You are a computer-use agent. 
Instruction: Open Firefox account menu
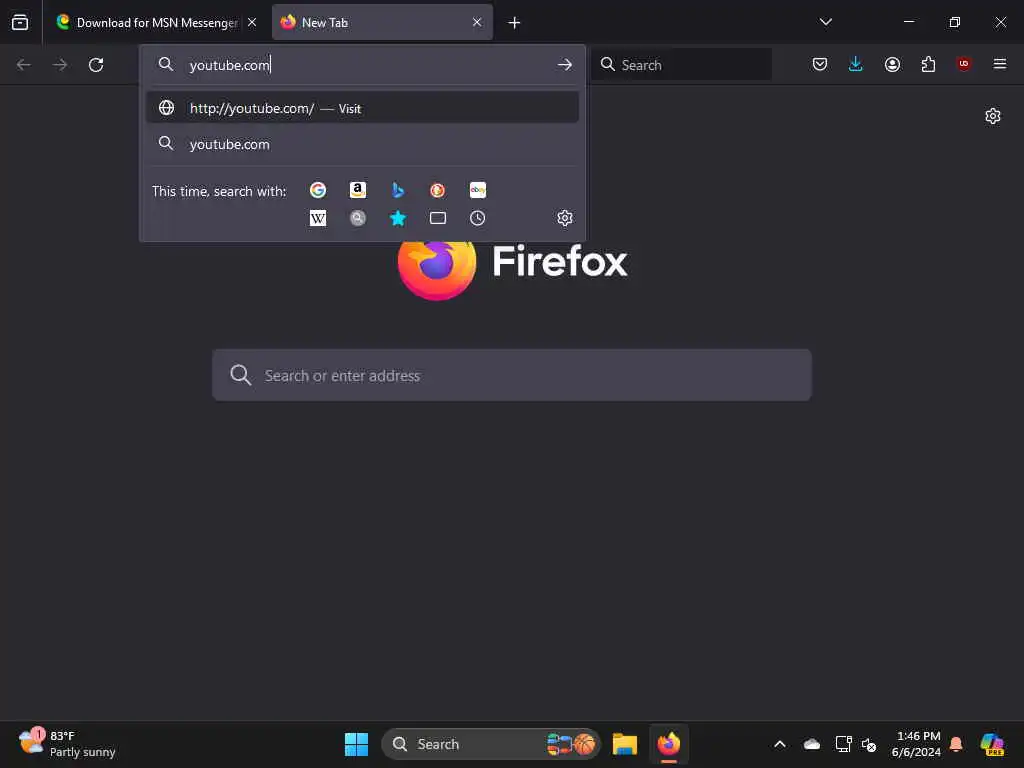(x=892, y=64)
